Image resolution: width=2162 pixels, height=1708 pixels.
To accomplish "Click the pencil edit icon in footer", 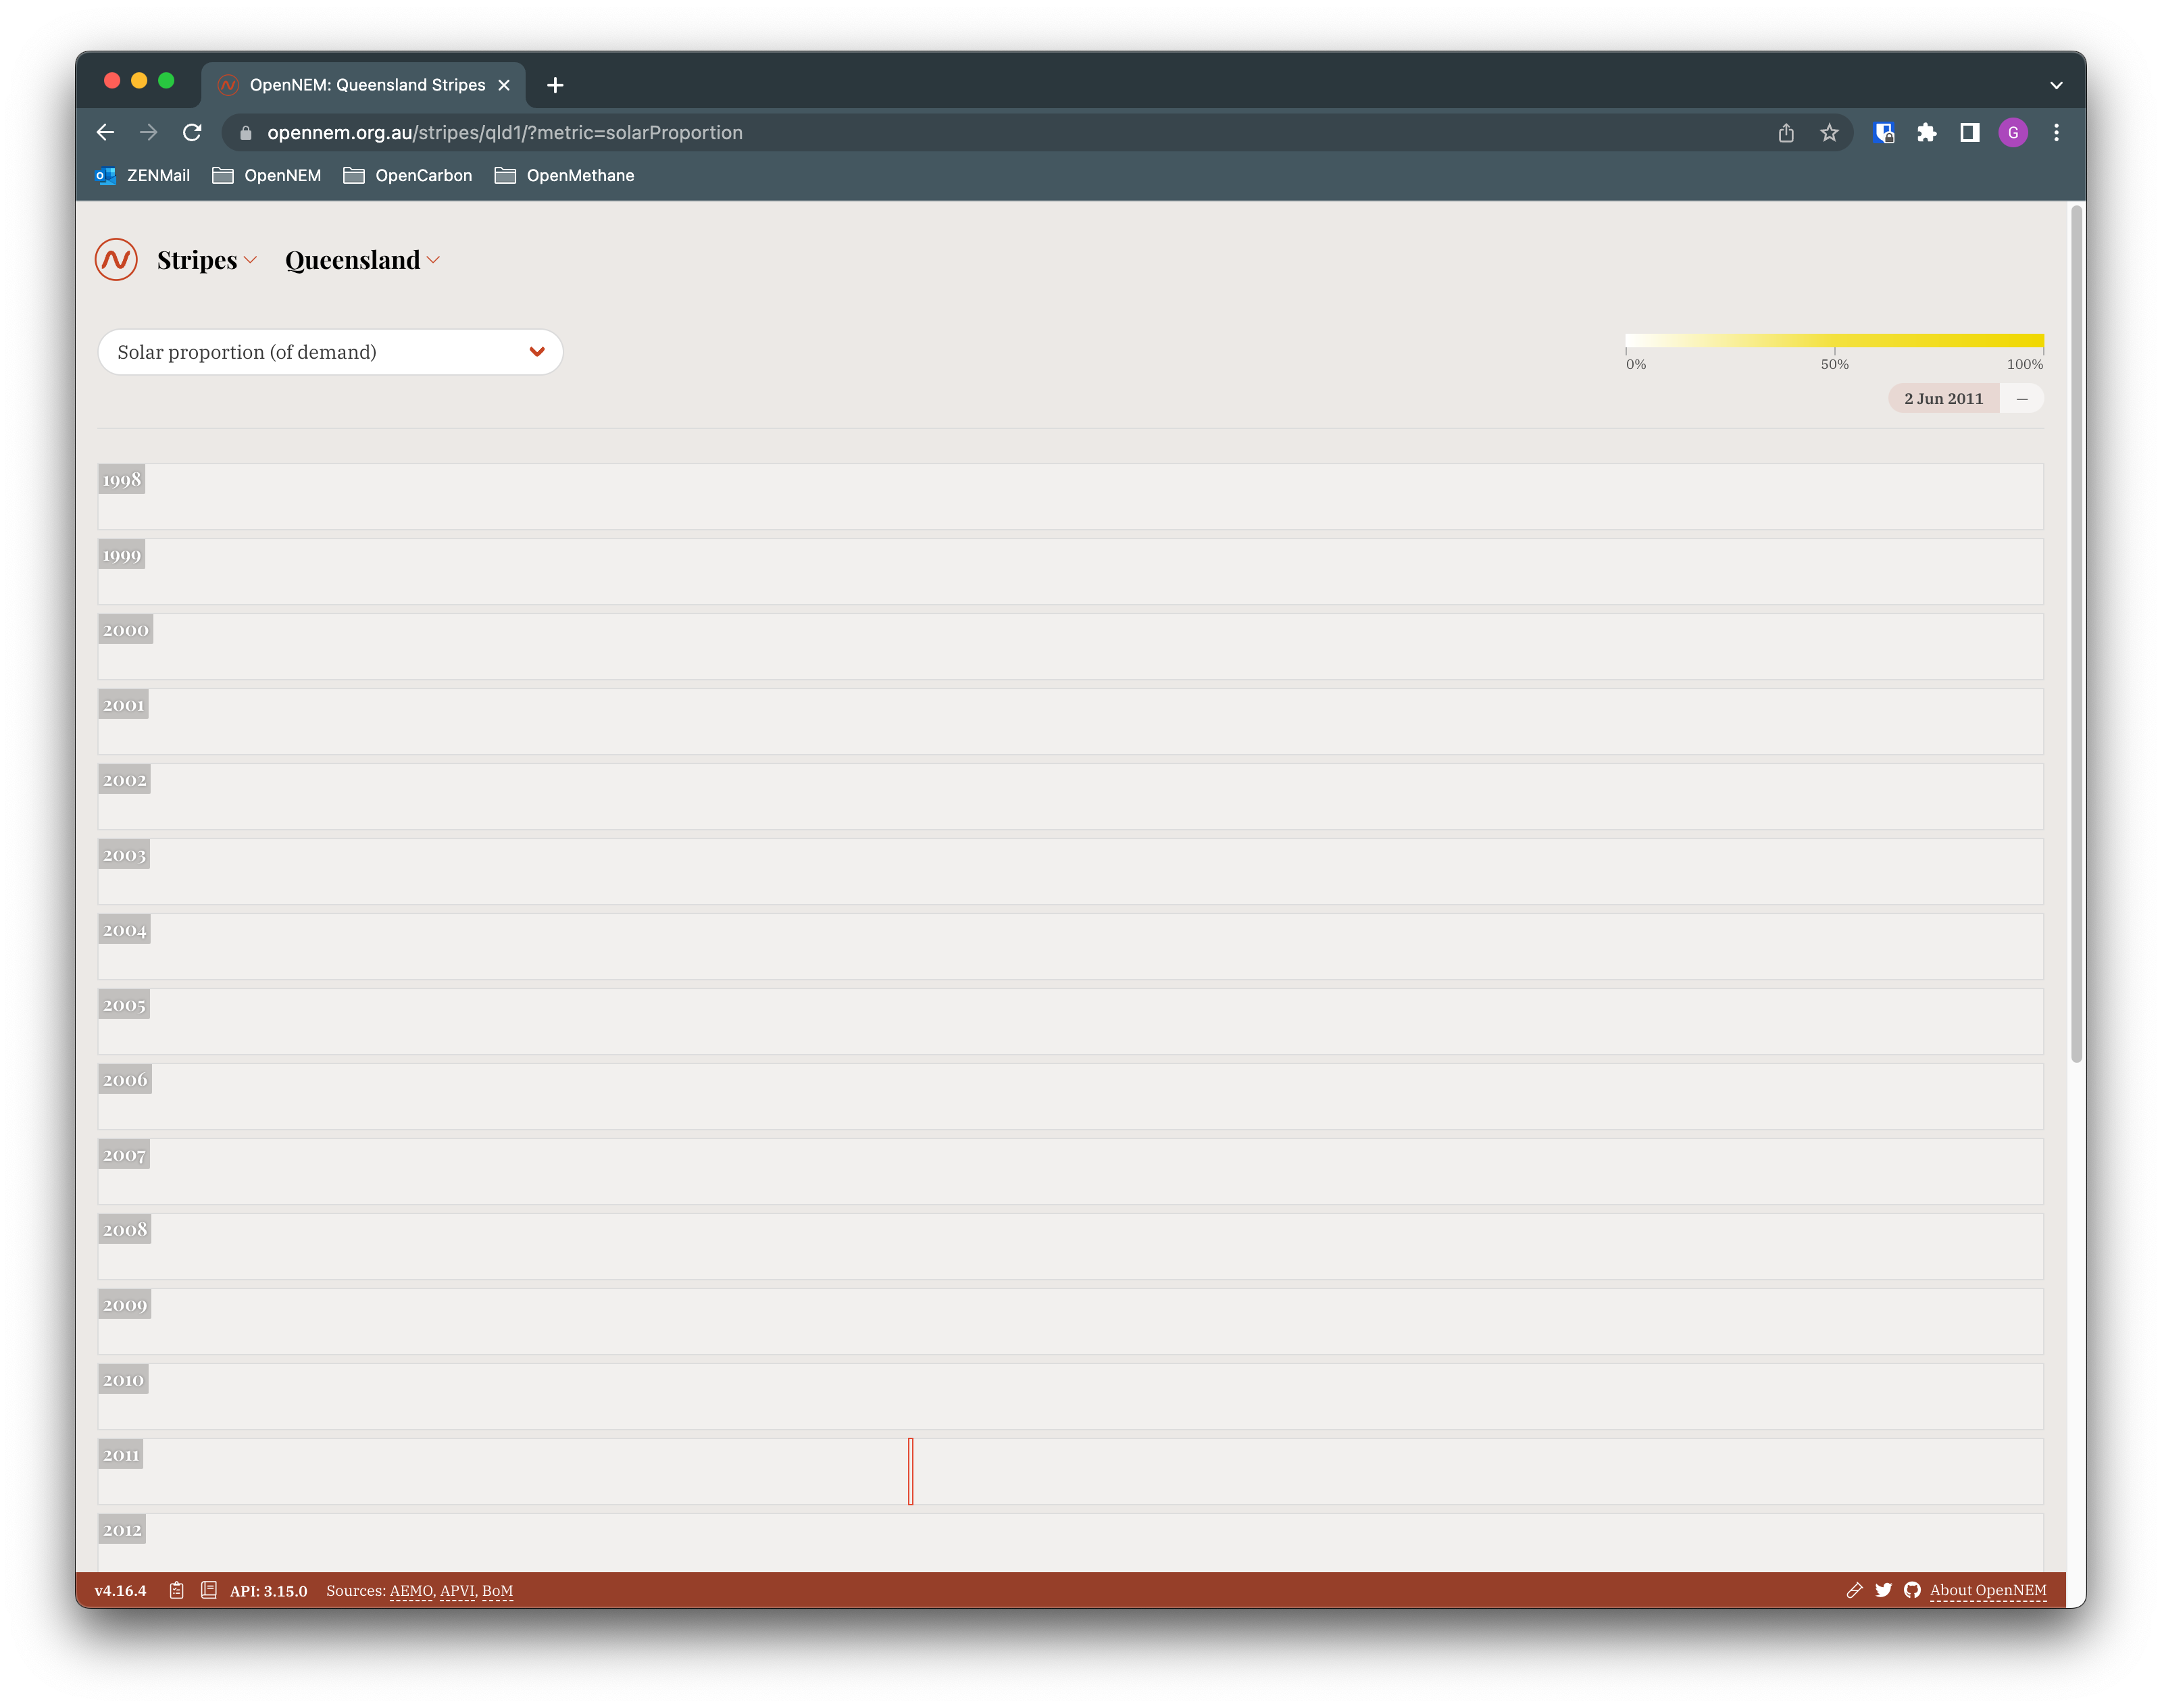I will click(1854, 1590).
